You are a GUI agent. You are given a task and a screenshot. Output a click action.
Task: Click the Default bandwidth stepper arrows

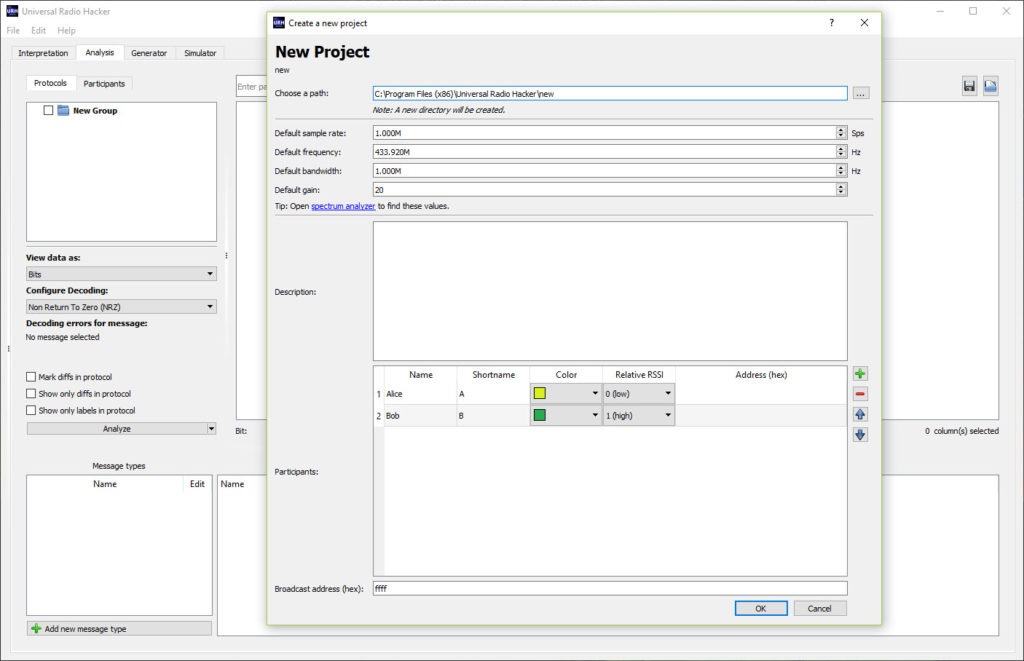pos(841,170)
